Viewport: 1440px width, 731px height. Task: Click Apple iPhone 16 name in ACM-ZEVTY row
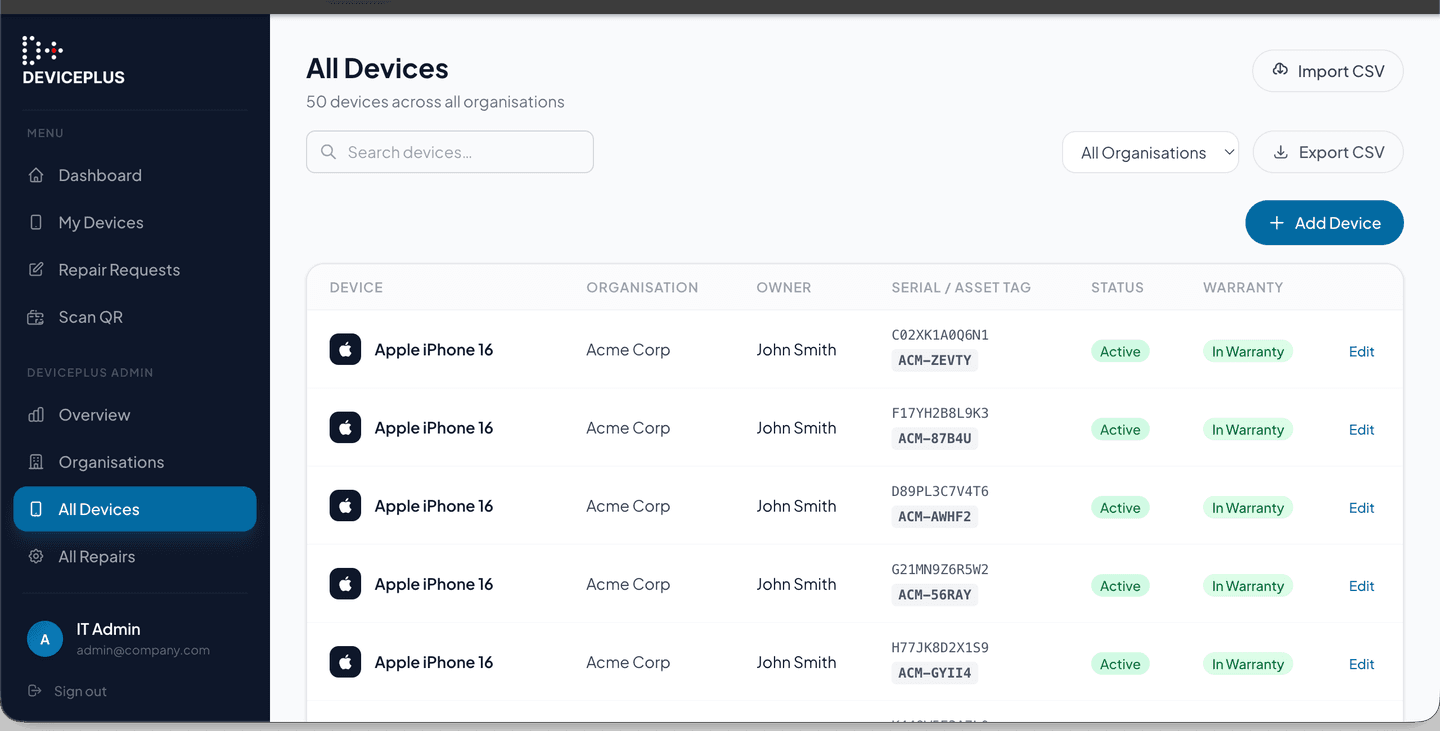point(434,350)
